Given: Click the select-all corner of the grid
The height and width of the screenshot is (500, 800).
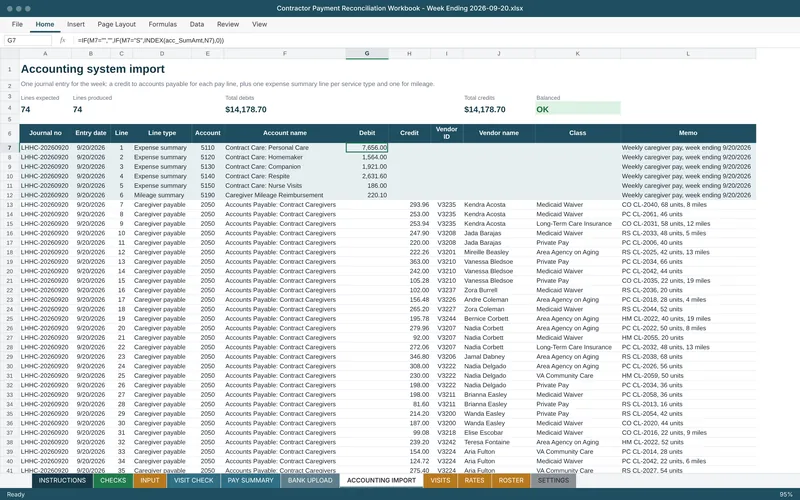Looking at the screenshot, I should tap(9, 54).
